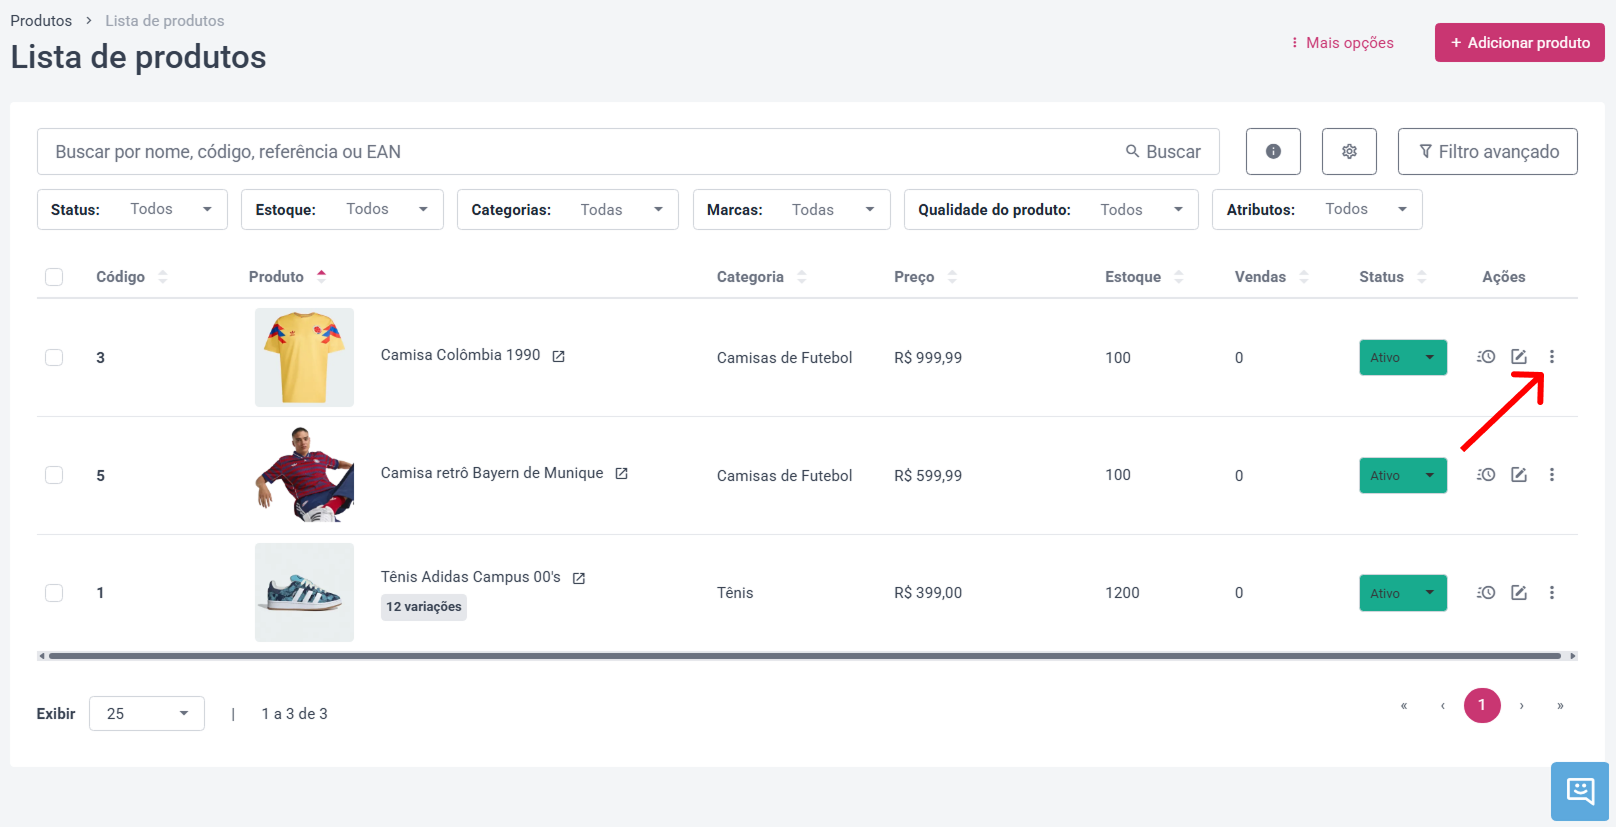The width and height of the screenshot is (1616, 827).
Task: Click the Adicionar produto button
Action: click(1520, 42)
